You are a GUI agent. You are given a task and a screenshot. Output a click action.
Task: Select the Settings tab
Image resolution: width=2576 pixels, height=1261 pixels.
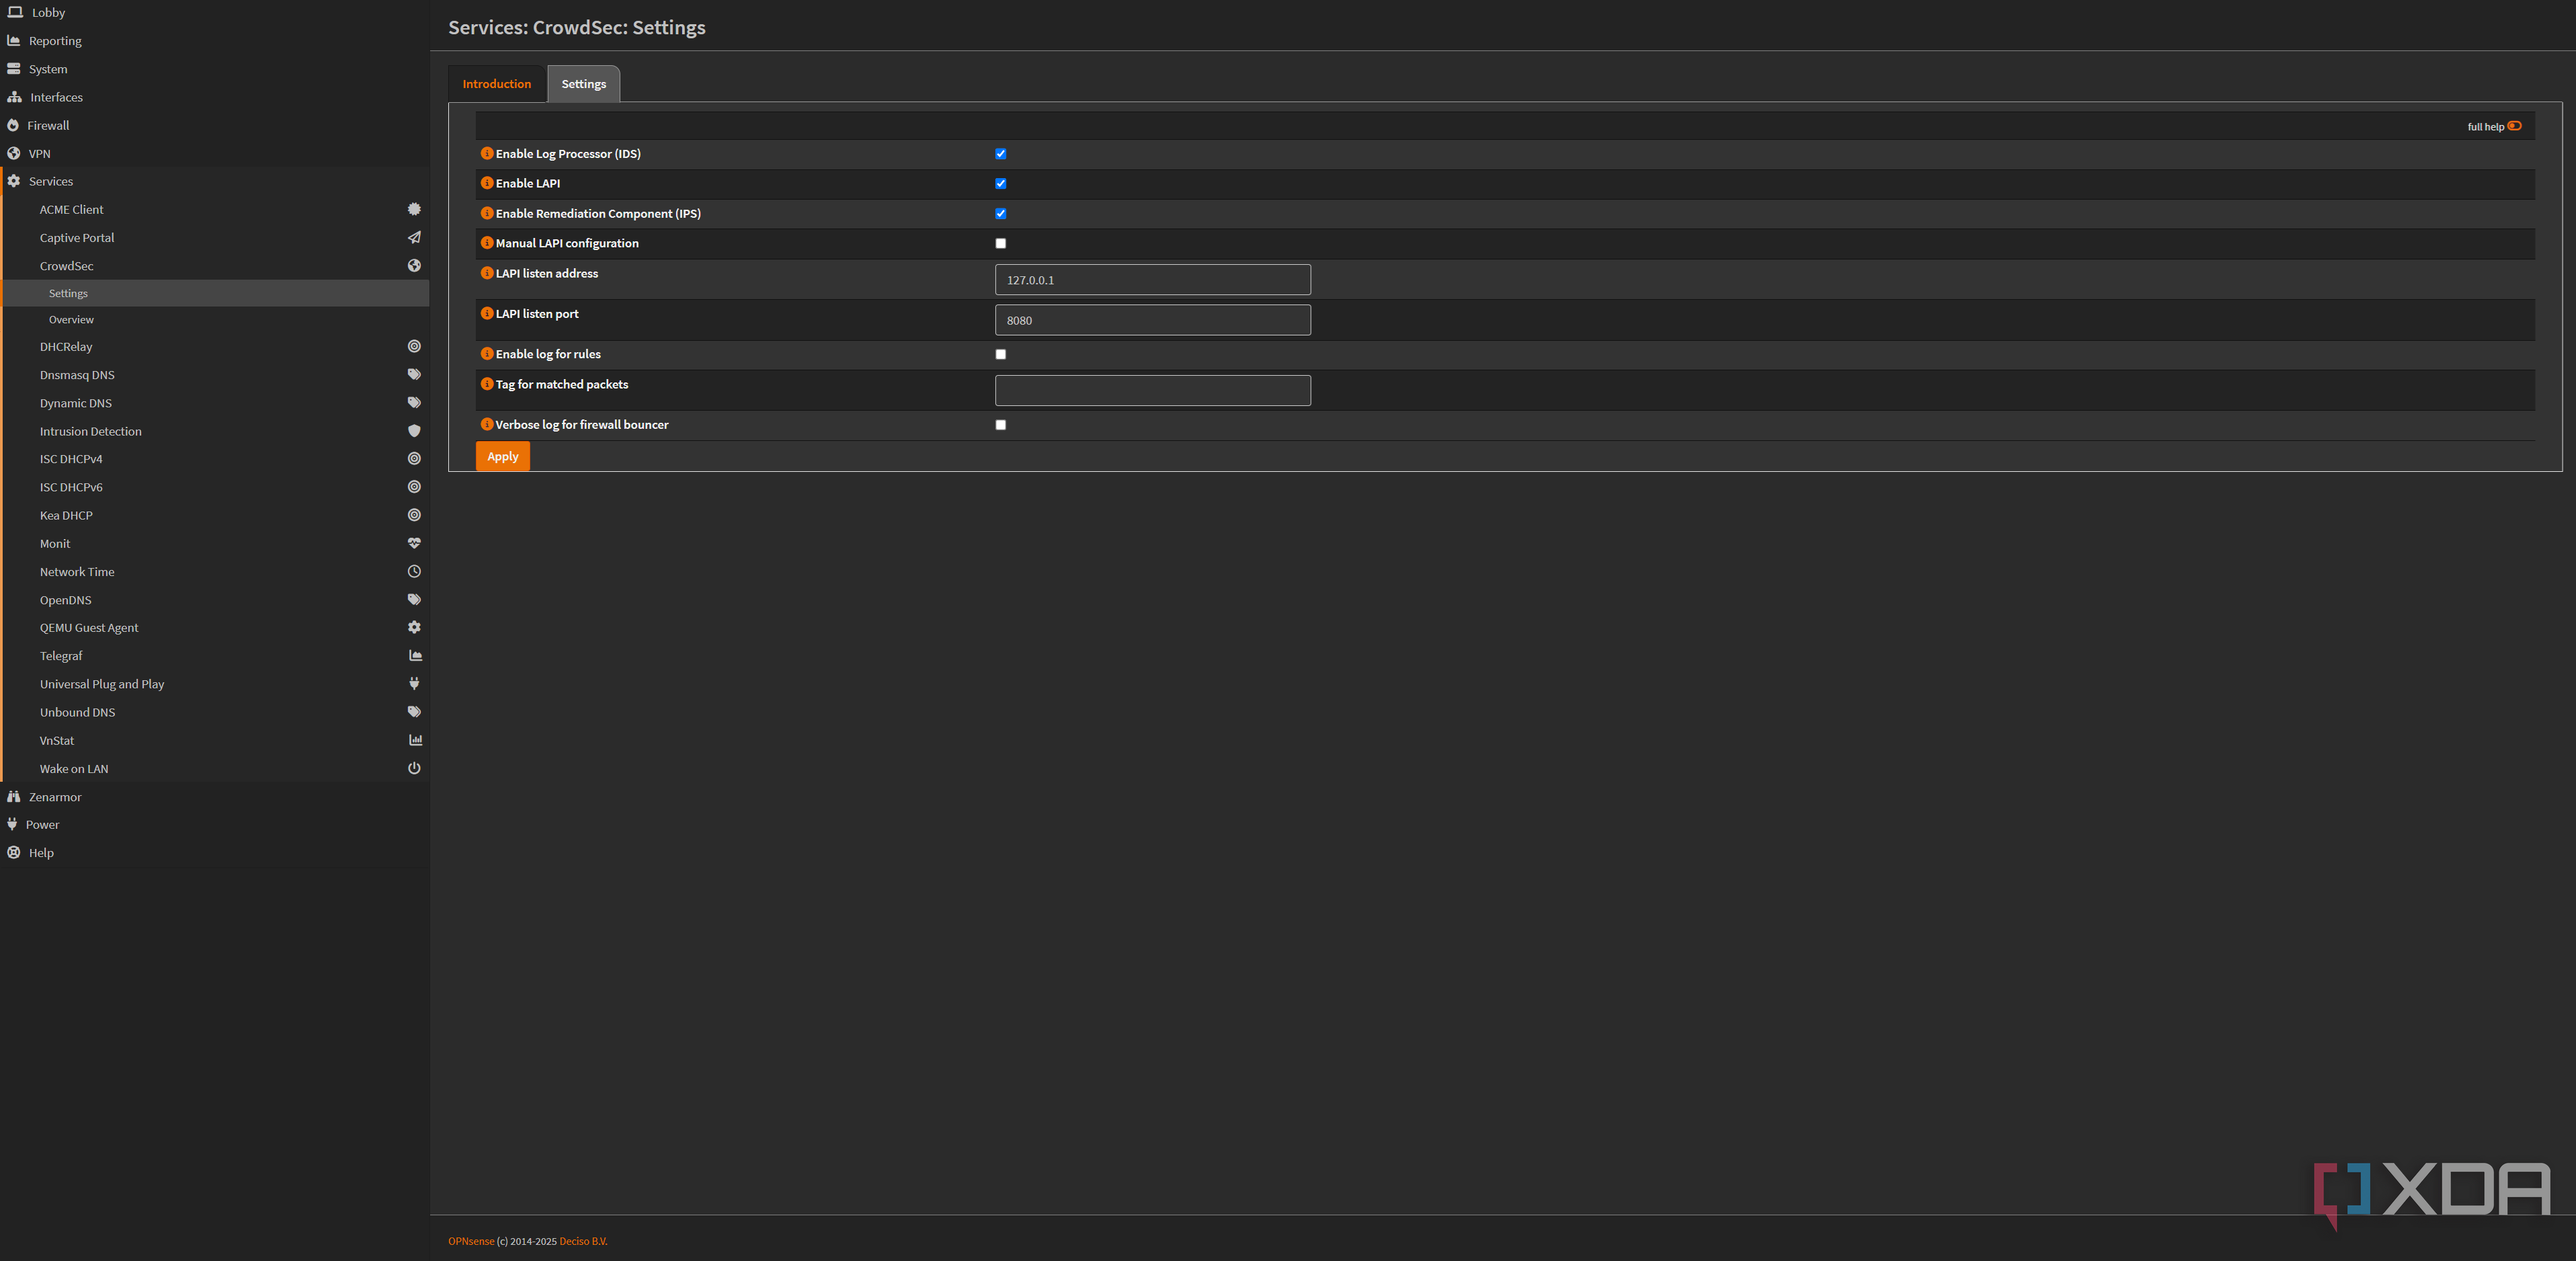click(x=584, y=84)
